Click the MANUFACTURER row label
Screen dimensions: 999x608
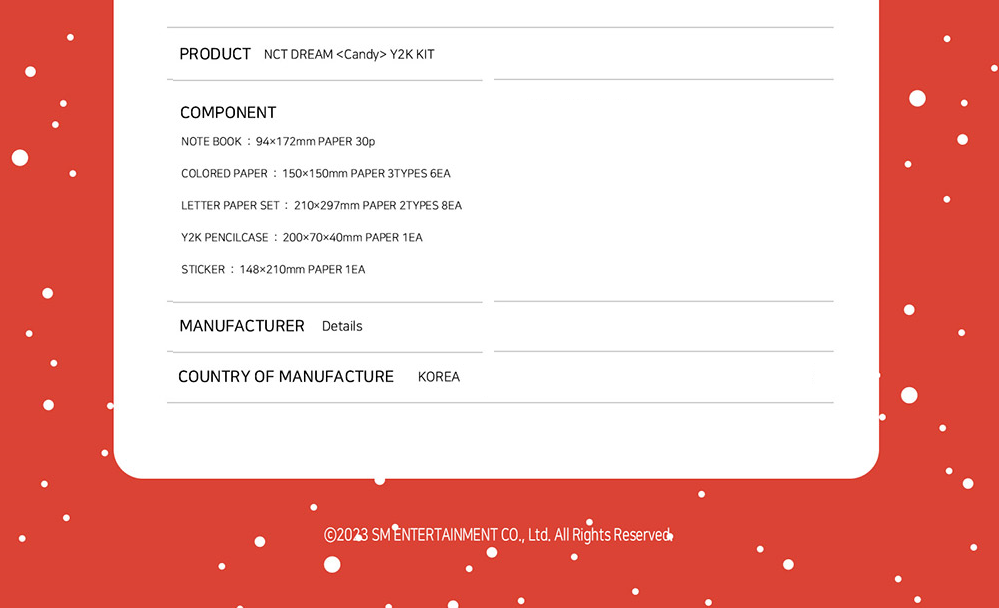(242, 326)
